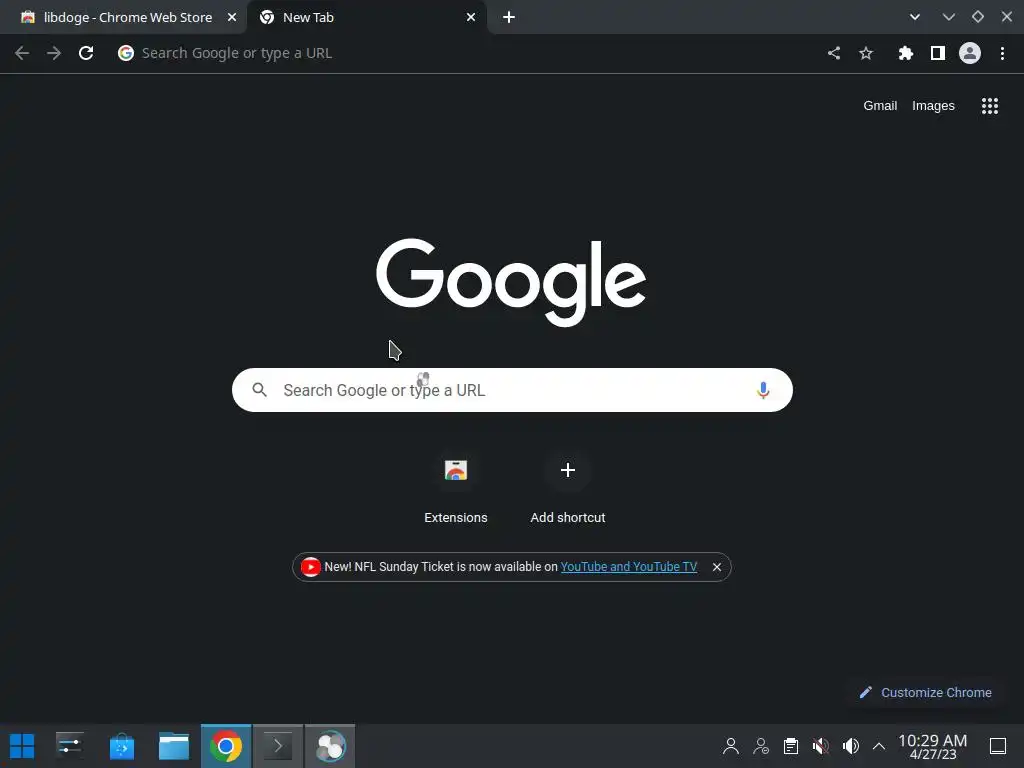Screen dimensions: 1024x768
Task: Reload the current page
Action: click(x=86, y=53)
